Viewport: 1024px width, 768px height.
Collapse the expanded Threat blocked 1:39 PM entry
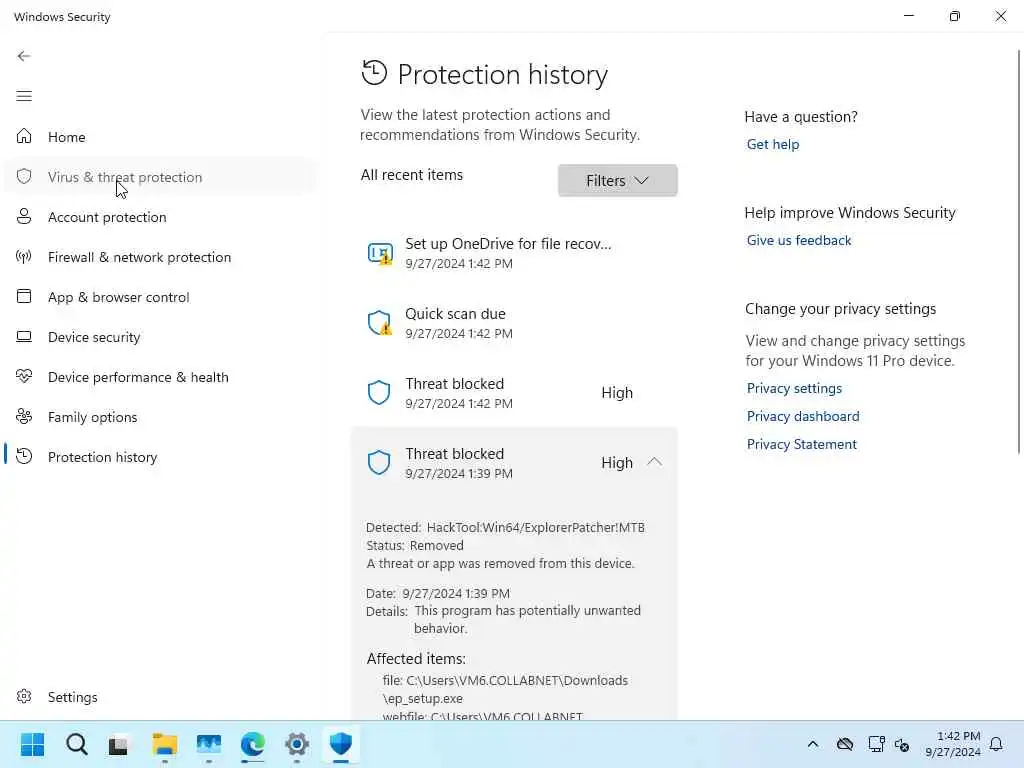[x=654, y=462]
